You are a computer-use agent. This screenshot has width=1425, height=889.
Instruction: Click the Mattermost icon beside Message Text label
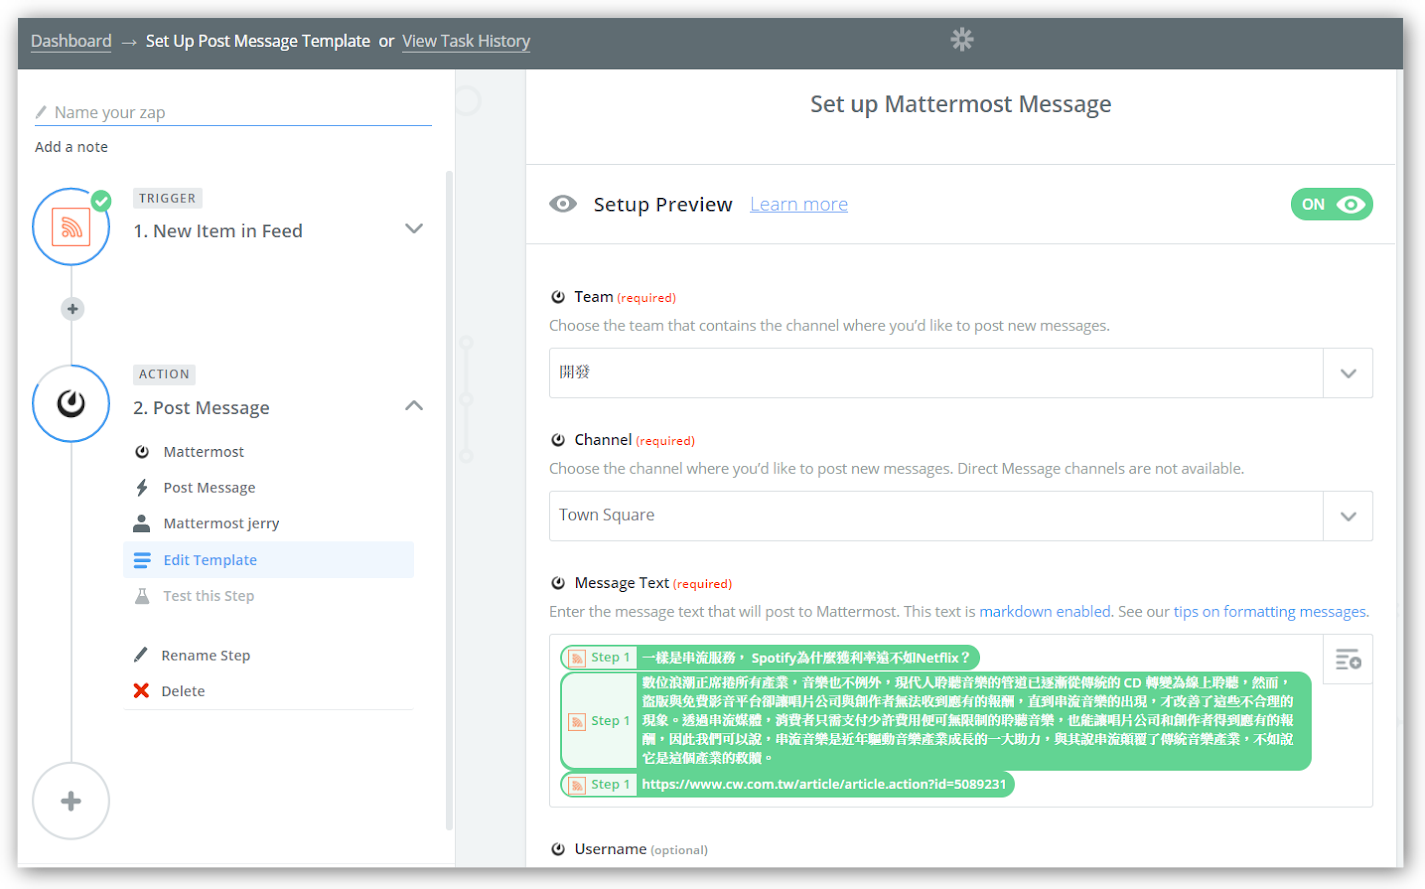tap(558, 583)
